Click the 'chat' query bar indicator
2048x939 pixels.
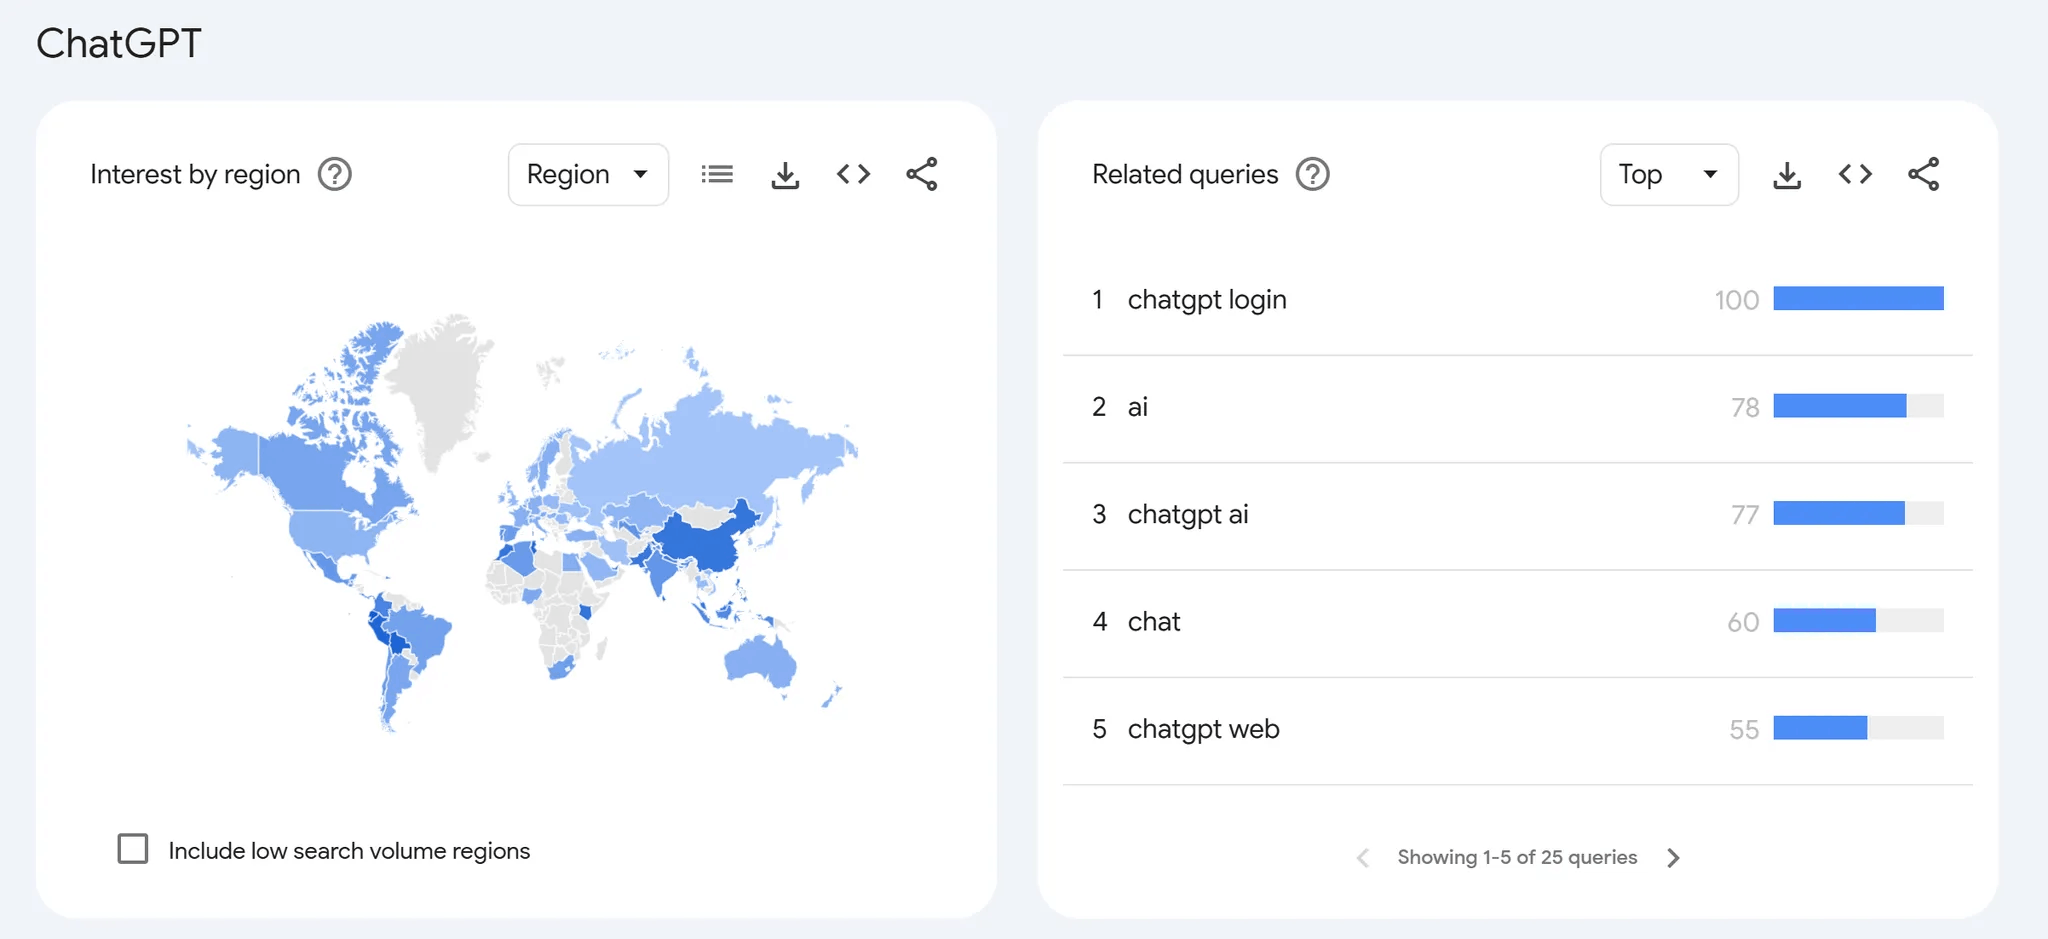coord(1858,621)
